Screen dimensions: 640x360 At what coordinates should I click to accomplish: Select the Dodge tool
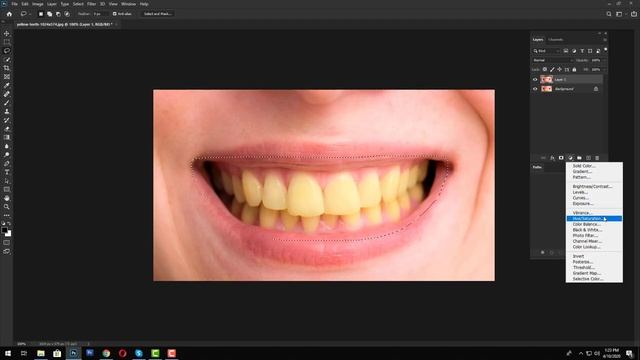[x=7, y=155]
